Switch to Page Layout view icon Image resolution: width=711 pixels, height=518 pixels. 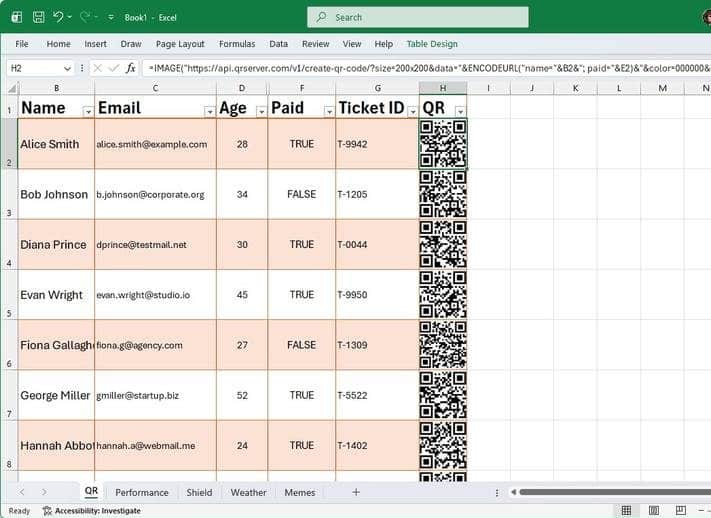pos(653,511)
